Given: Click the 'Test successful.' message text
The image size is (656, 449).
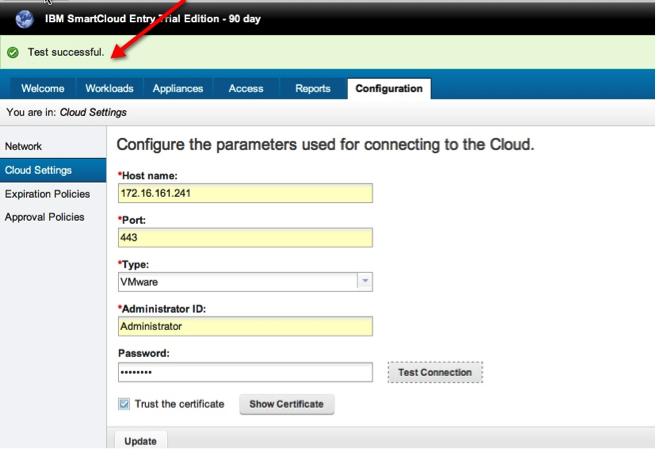Looking at the screenshot, I should click(x=66, y=52).
